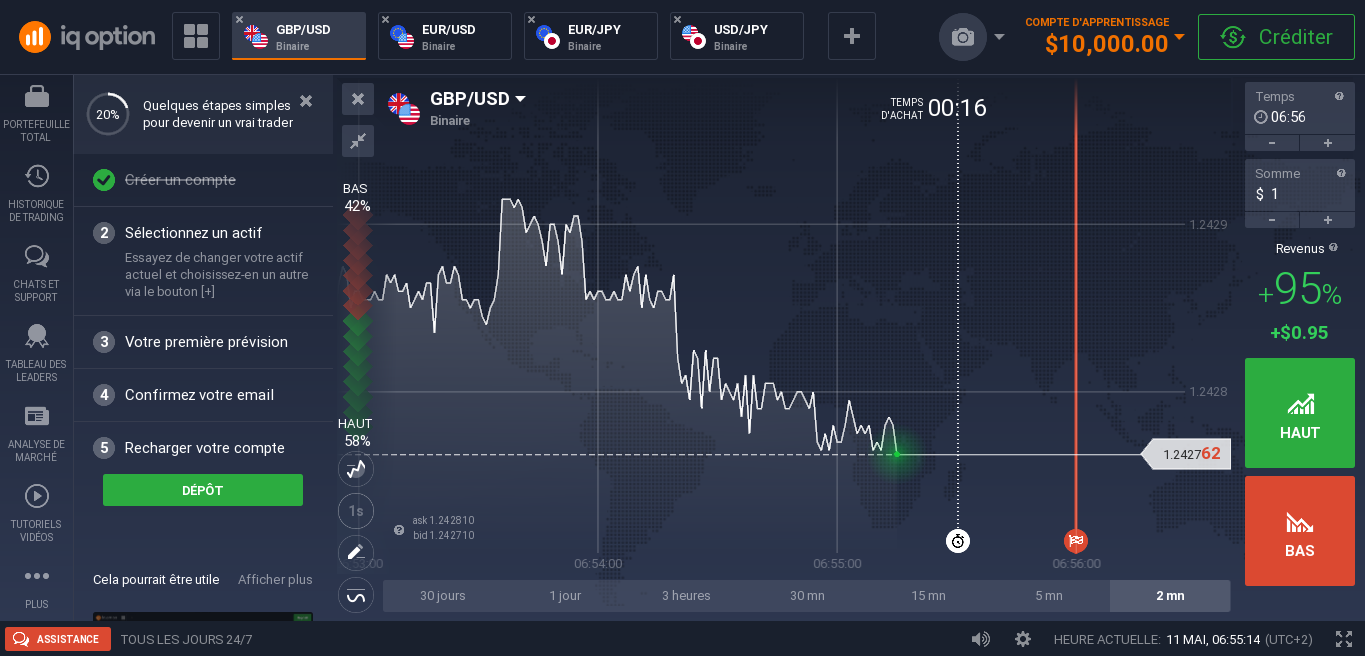Select the 5 mn timeframe
Viewport: 1365px width, 656px height.
pyautogui.click(x=1049, y=596)
